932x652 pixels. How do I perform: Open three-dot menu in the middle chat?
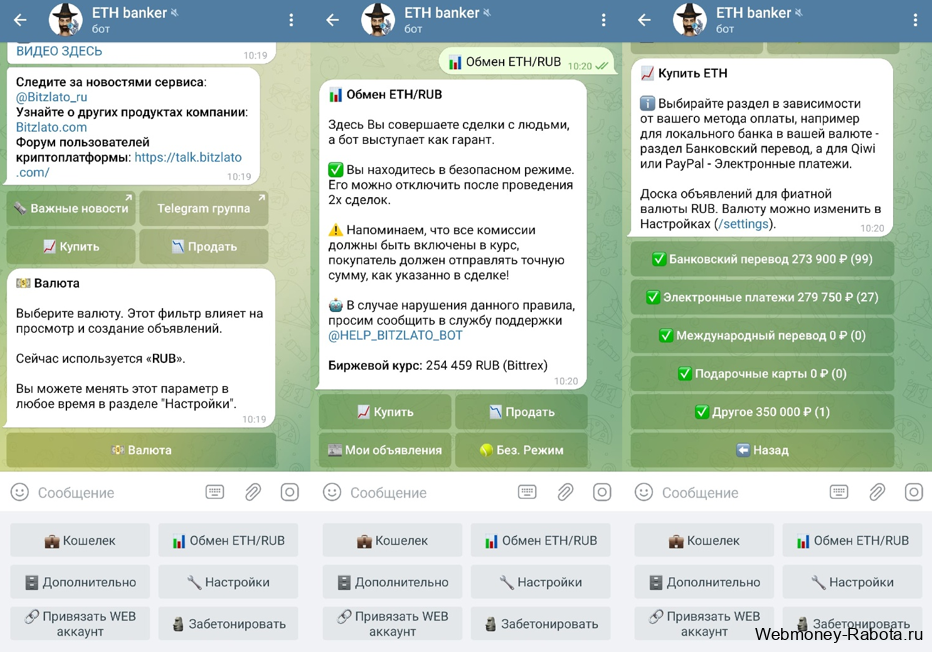click(x=603, y=20)
